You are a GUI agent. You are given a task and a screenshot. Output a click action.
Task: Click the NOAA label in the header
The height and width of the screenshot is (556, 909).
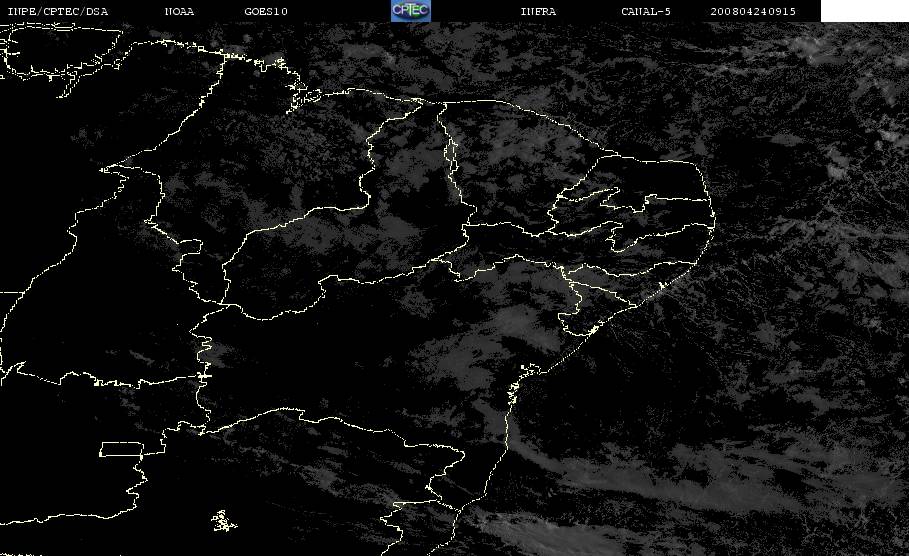[x=179, y=11]
